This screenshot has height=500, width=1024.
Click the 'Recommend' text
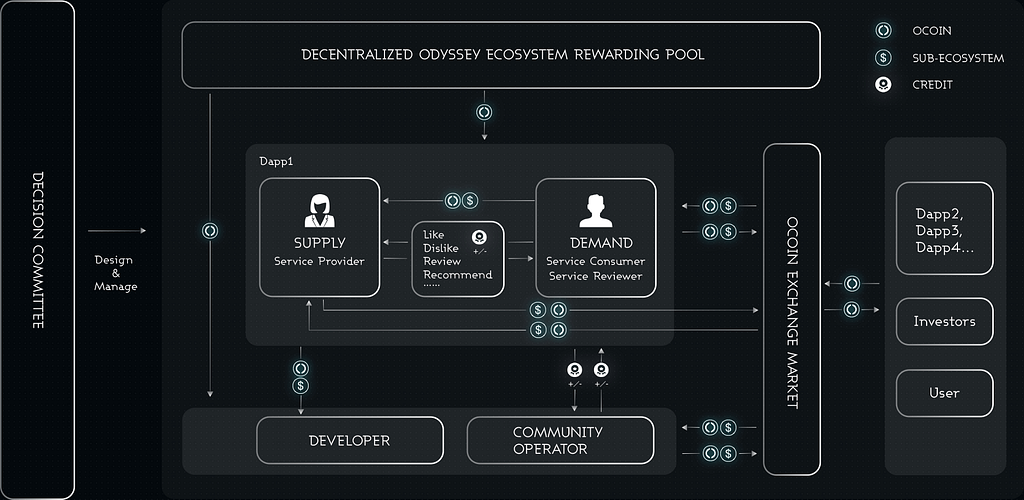pos(458,275)
